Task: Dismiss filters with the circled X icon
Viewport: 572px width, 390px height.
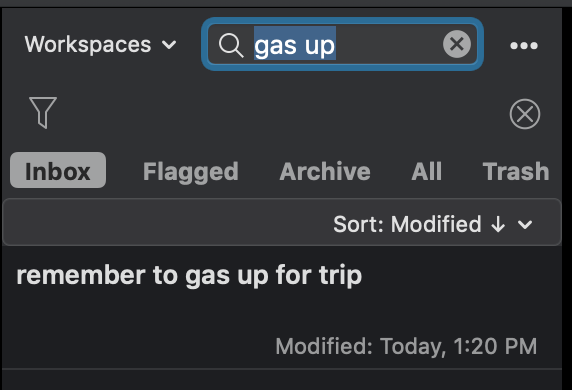Action: point(525,114)
